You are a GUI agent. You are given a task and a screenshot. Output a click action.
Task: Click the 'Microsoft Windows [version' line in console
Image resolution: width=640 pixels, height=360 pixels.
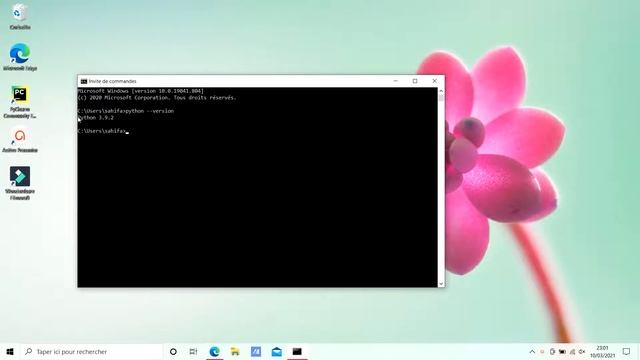tap(141, 91)
